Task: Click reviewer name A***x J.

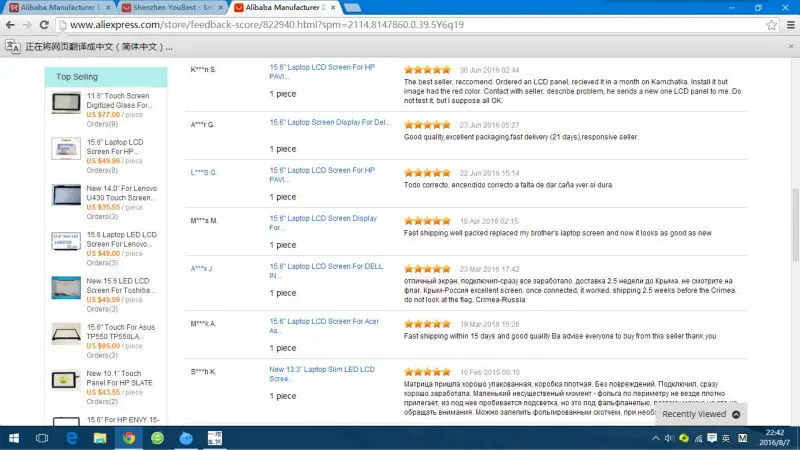Action: 202,268
